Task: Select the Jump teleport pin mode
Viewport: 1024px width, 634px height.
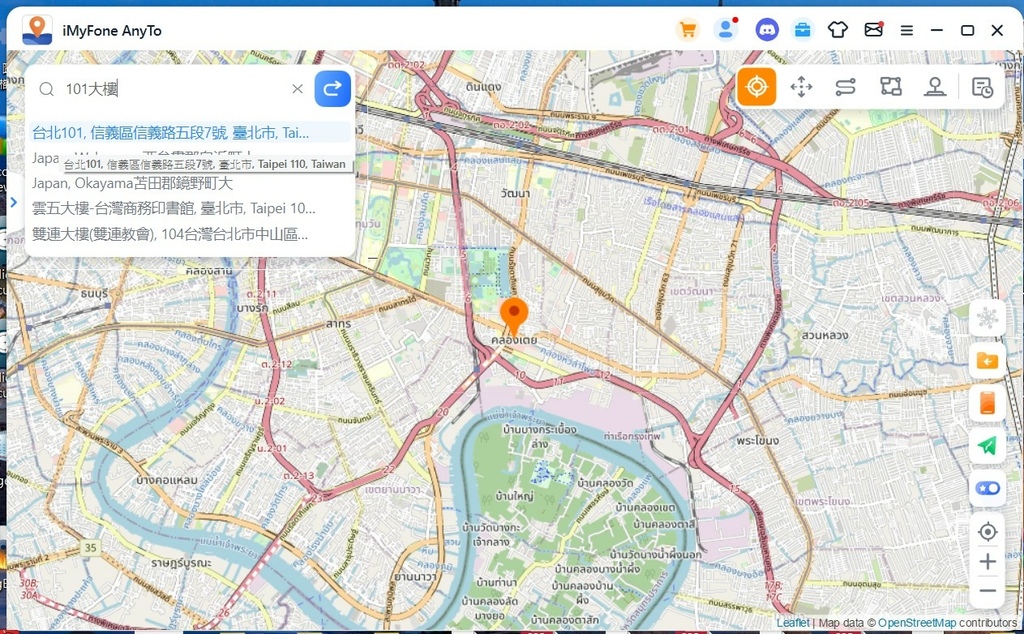Action: (935, 87)
